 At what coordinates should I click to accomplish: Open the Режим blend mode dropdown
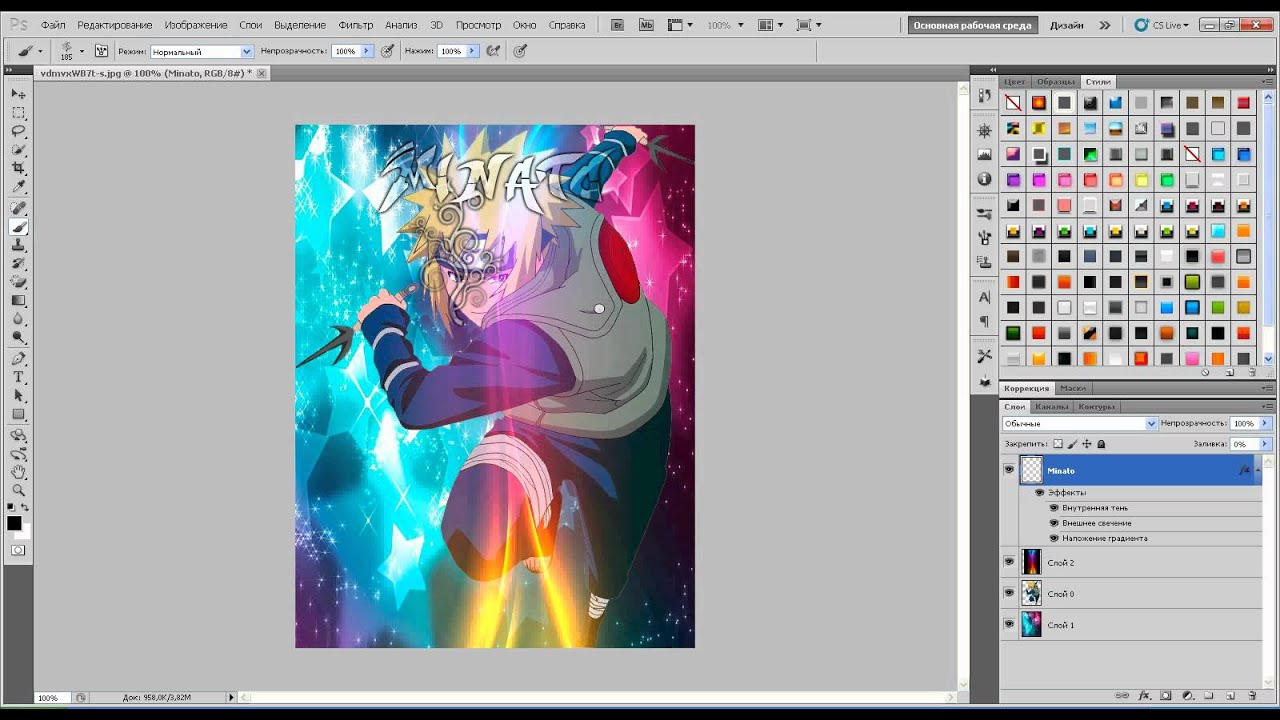[x=201, y=51]
